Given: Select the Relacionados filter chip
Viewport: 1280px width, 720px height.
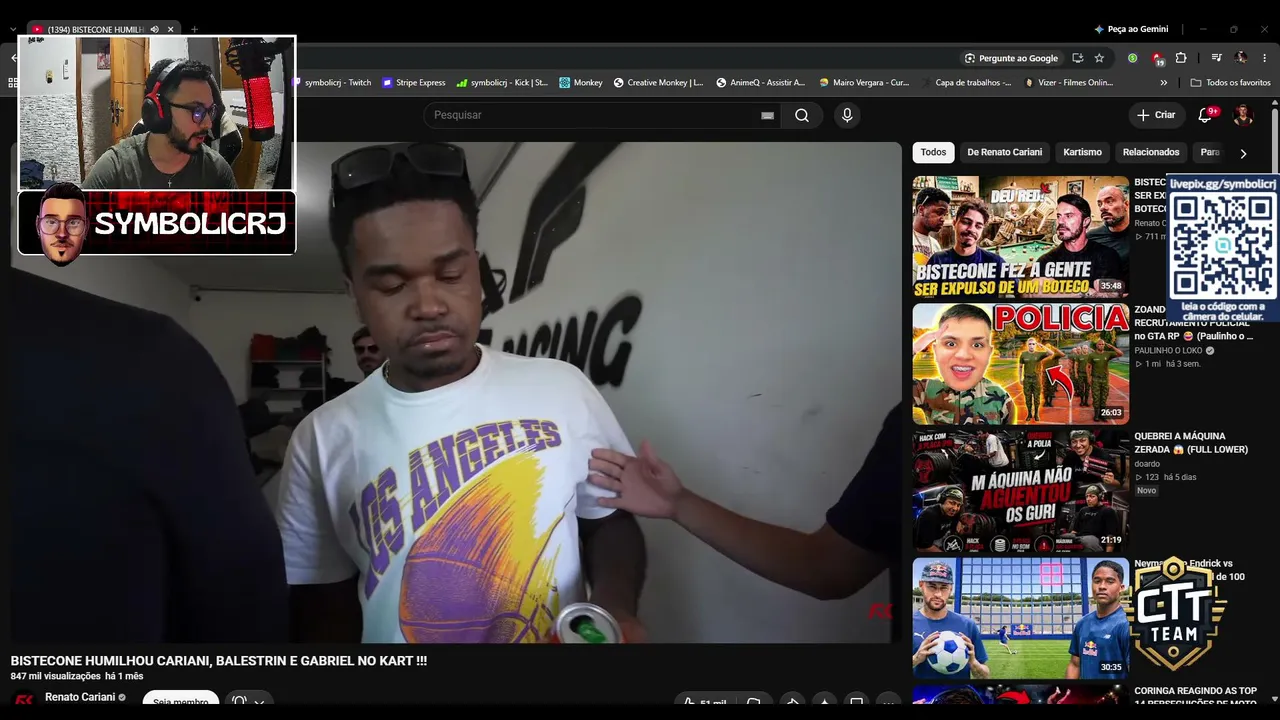Looking at the screenshot, I should (x=1151, y=152).
